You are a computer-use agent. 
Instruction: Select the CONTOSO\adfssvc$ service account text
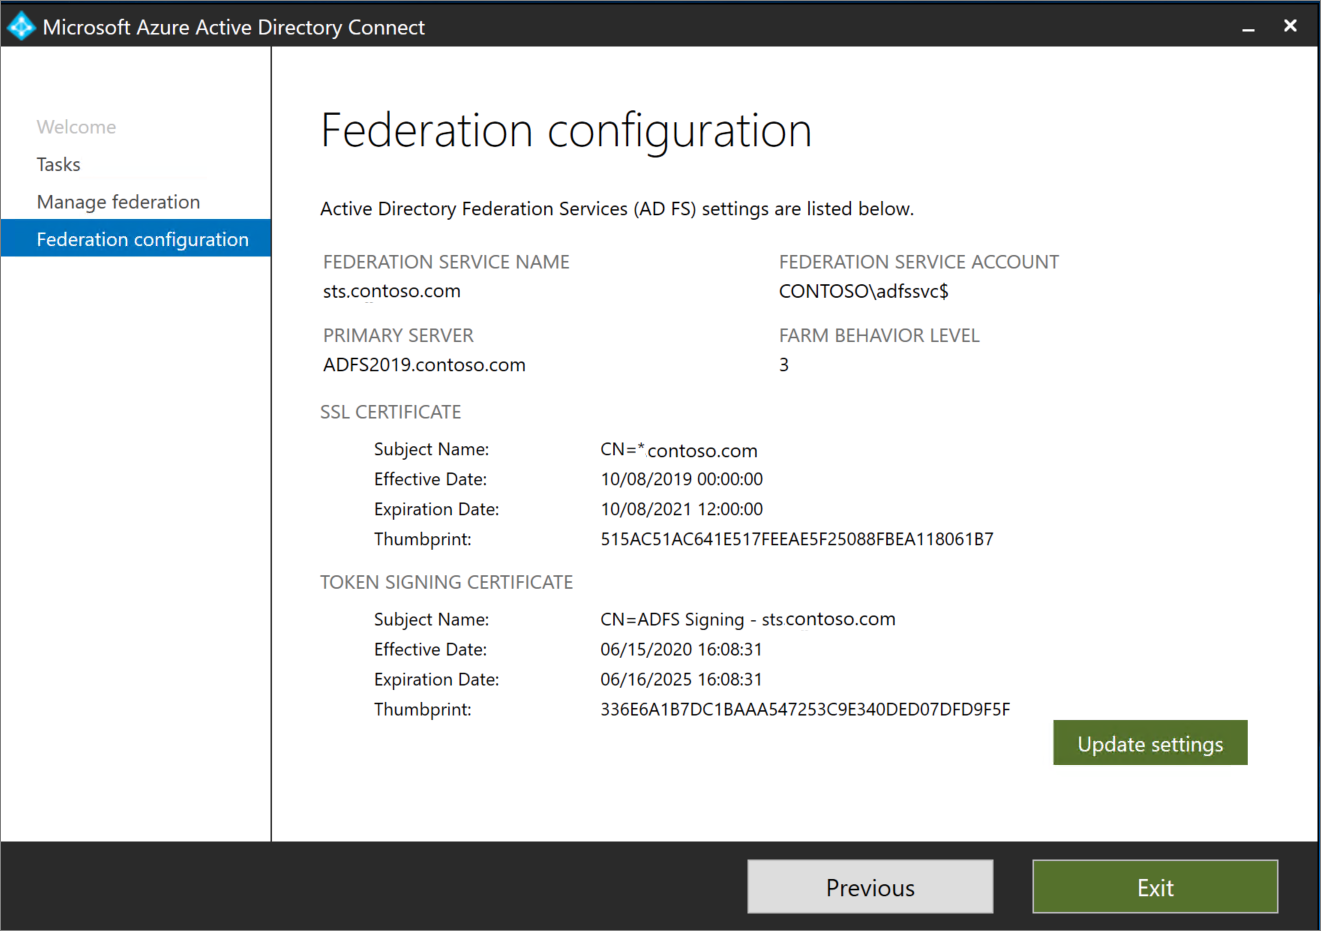(864, 291)
